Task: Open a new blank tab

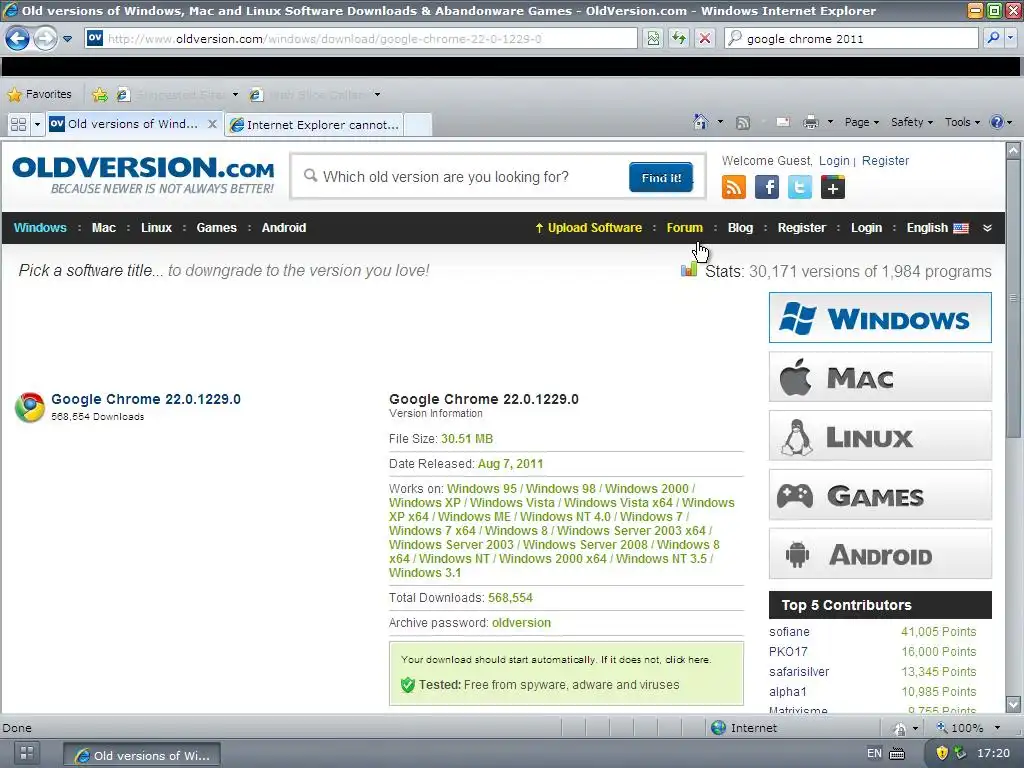Action: click(x=418, y=125)
